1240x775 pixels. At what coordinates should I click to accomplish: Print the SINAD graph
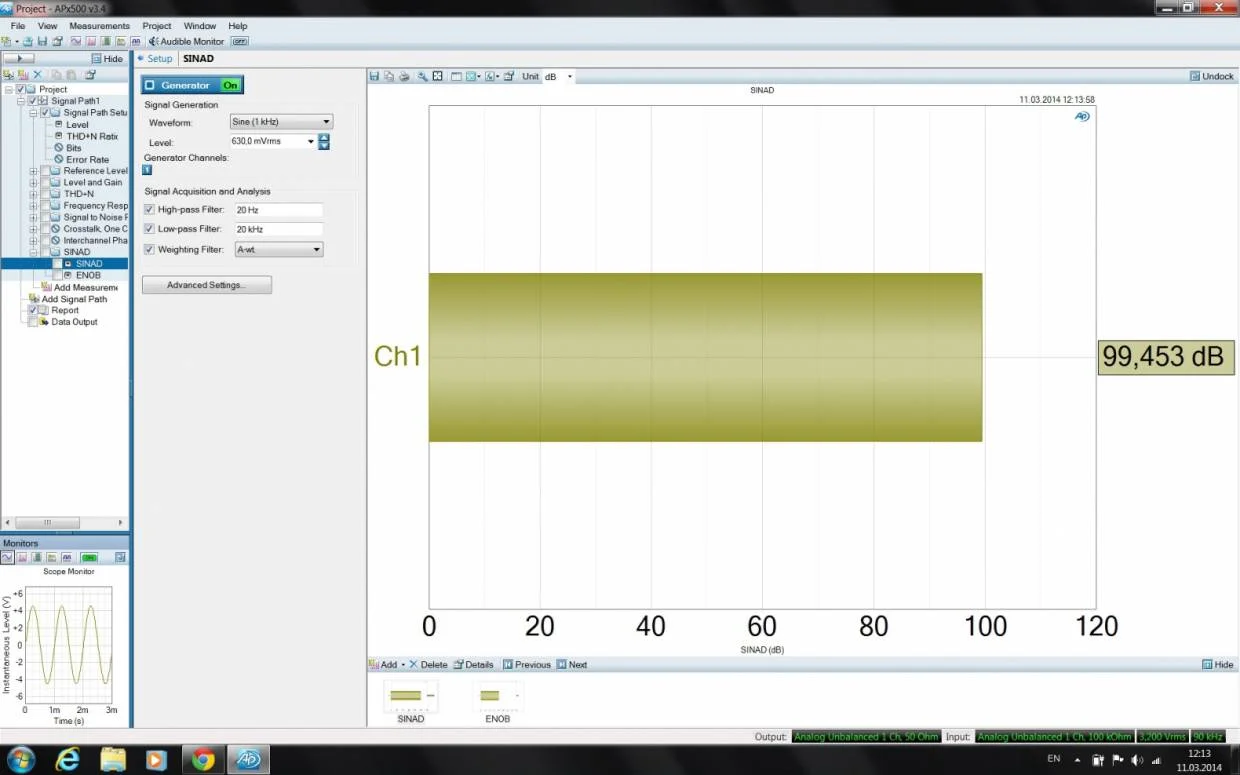(x=404, y=76)
